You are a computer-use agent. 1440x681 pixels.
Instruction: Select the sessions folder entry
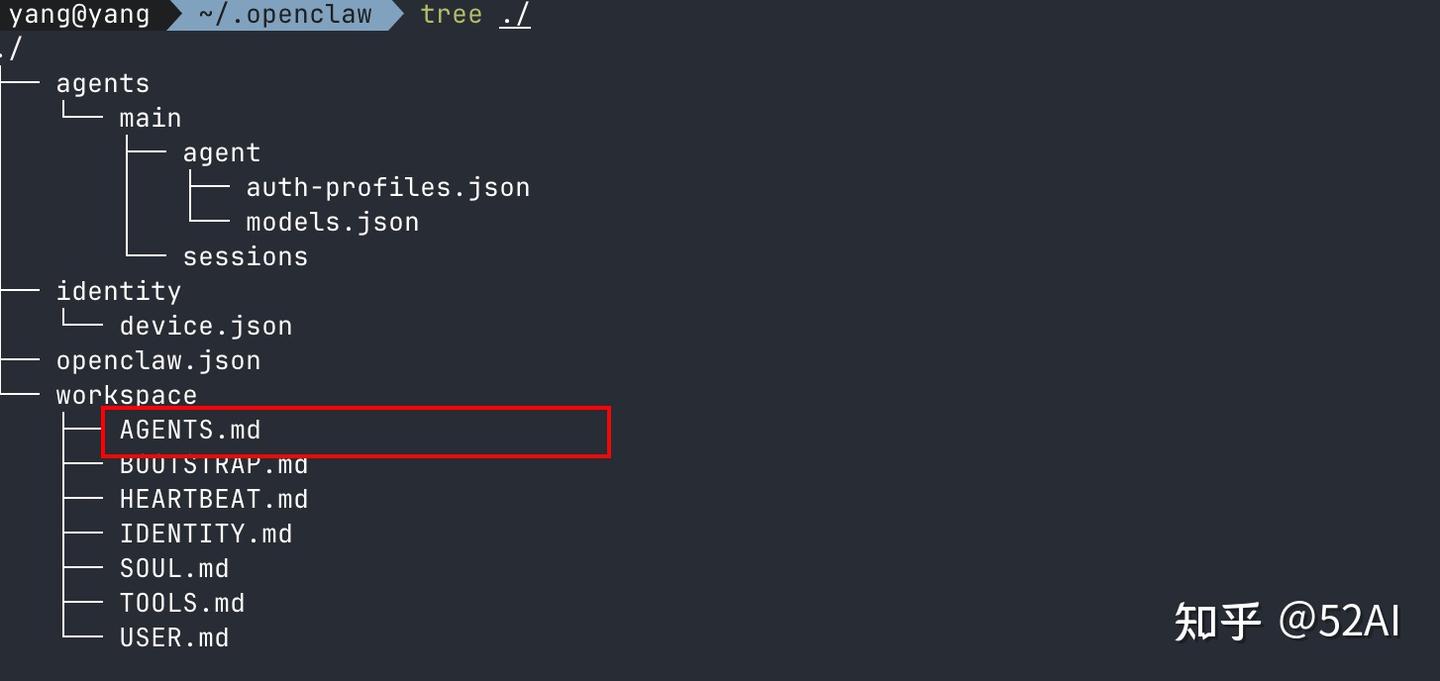tap(245, 257)
